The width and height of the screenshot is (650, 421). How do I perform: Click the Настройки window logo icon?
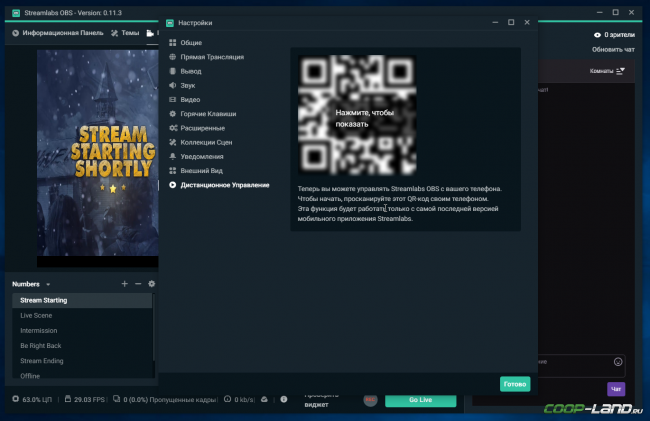170,23
